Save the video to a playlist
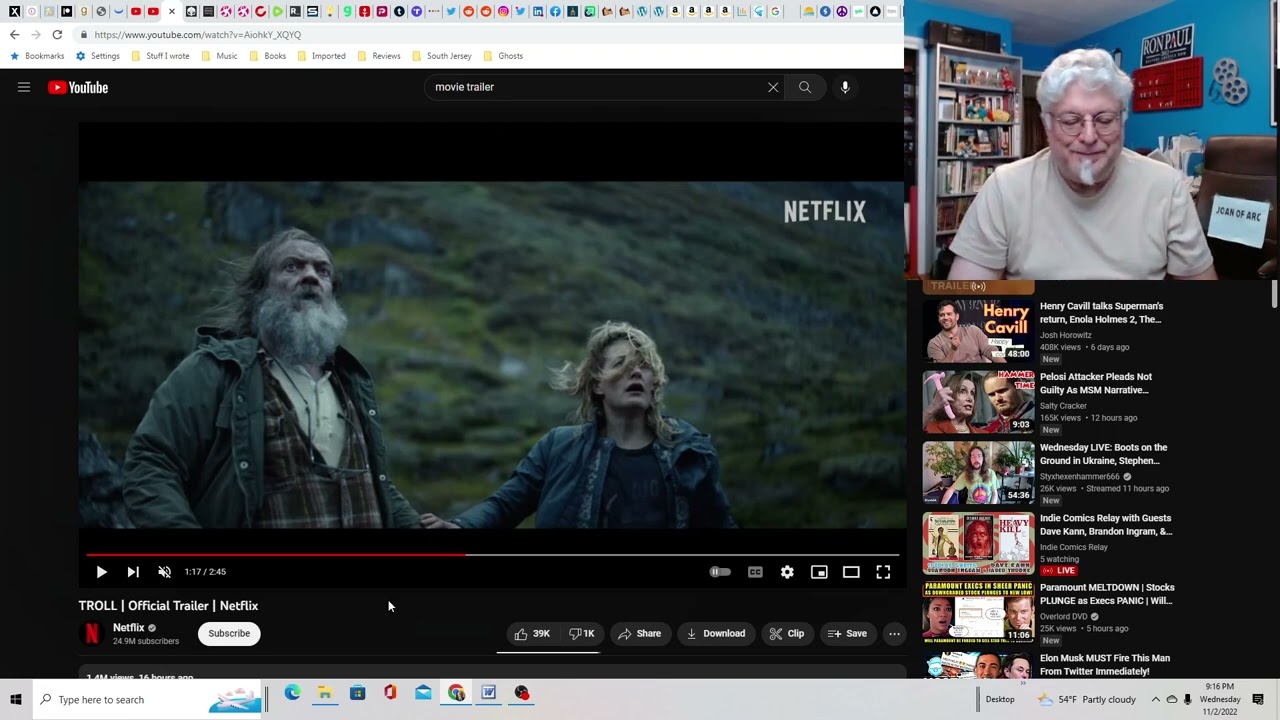1280x720 pixels. (x=847, y=633)
